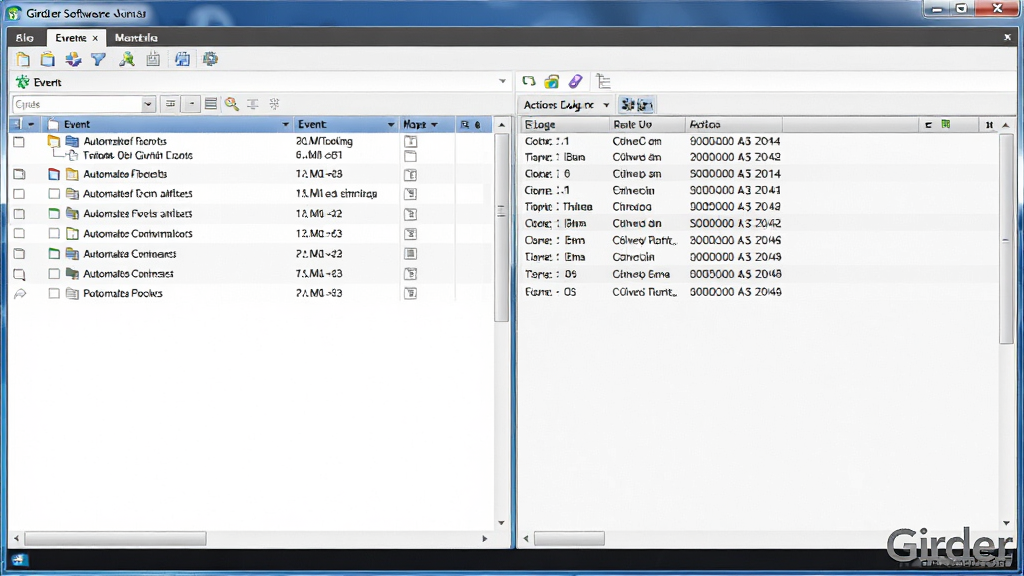Open the Hoze column header dropdown
The height and width of the screenshot is (576, 1024).
tap(435, 124)
